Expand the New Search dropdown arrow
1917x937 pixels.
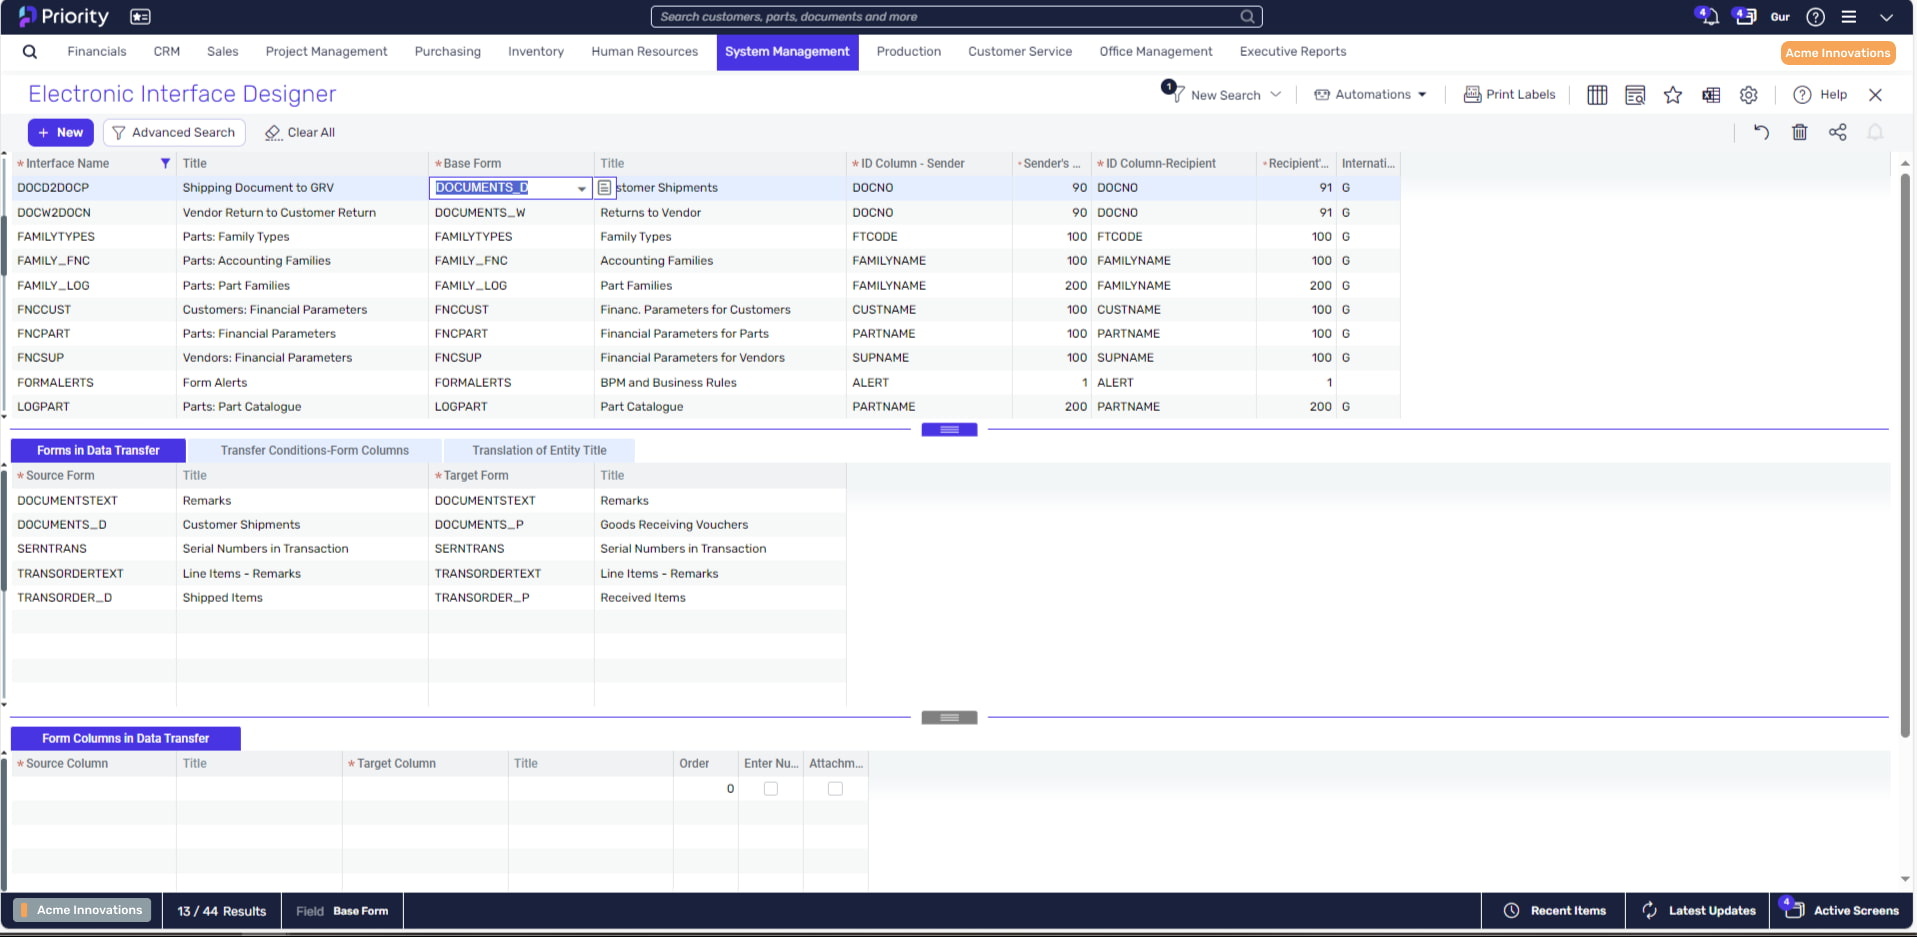point(1275,95)
